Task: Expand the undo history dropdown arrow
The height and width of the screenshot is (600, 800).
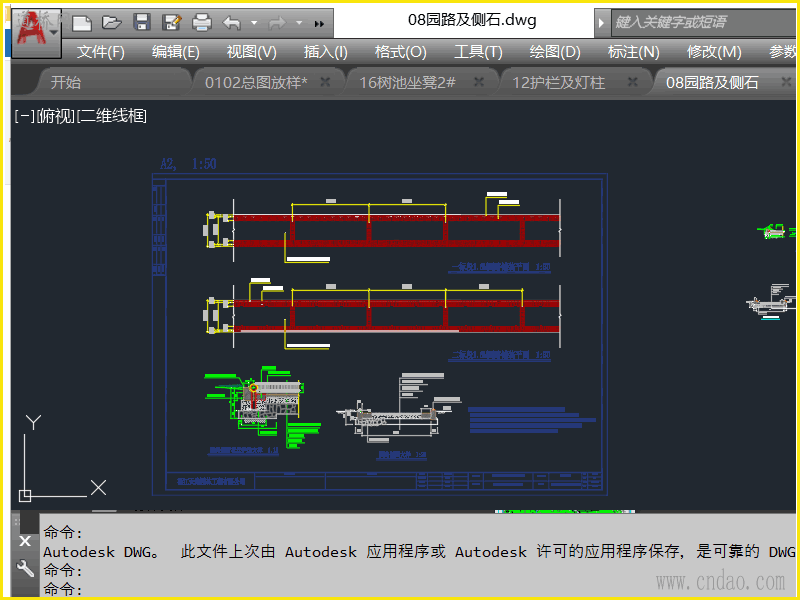Action: (254, 23)
